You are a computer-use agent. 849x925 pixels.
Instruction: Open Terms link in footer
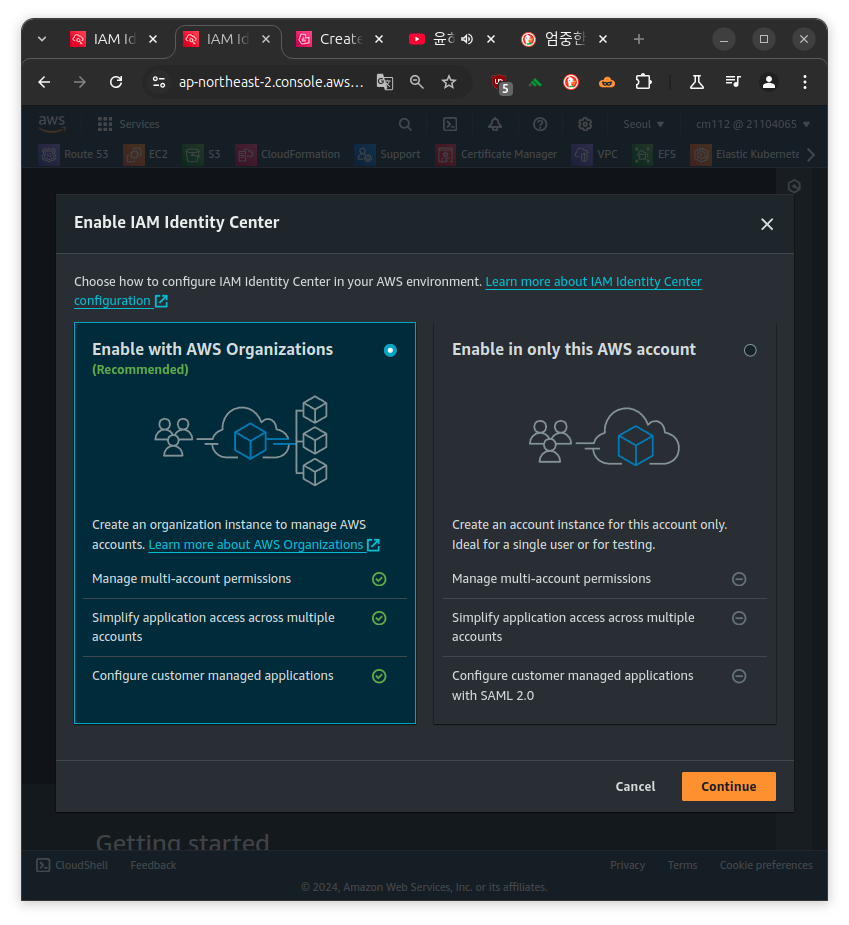(x=682, y=865)
